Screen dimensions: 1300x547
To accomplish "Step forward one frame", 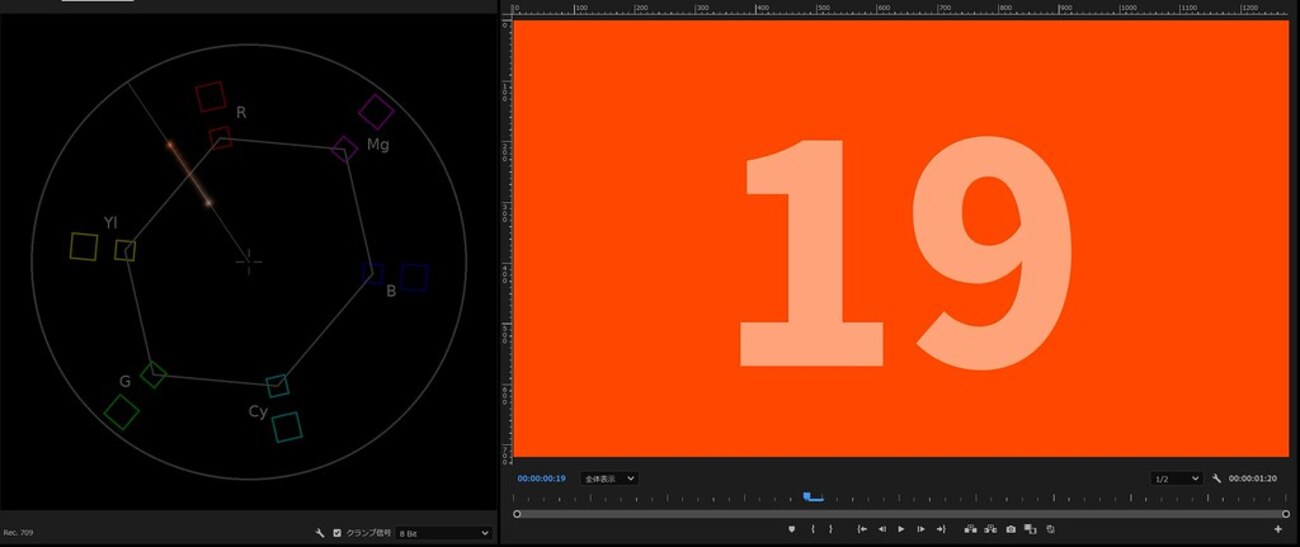I will pos(921,529).
